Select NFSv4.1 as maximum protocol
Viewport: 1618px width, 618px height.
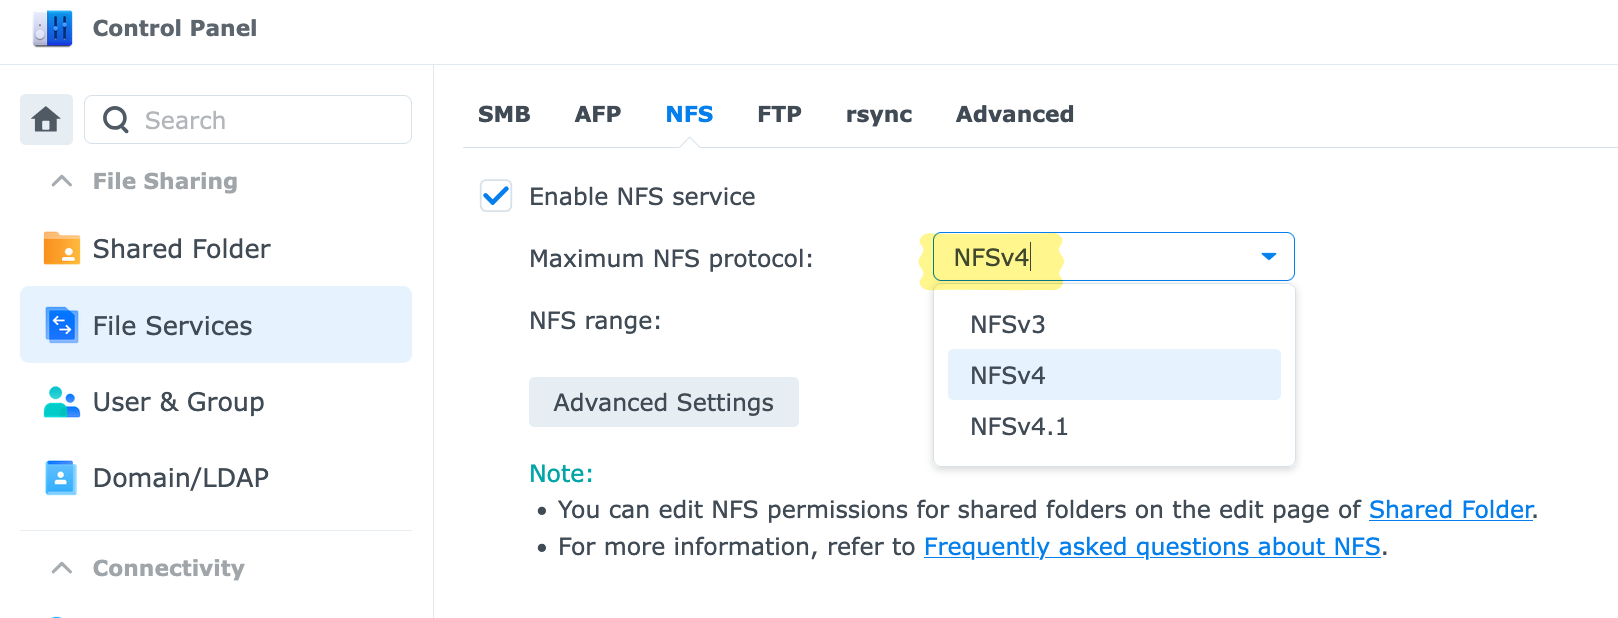pos(1019,427)
